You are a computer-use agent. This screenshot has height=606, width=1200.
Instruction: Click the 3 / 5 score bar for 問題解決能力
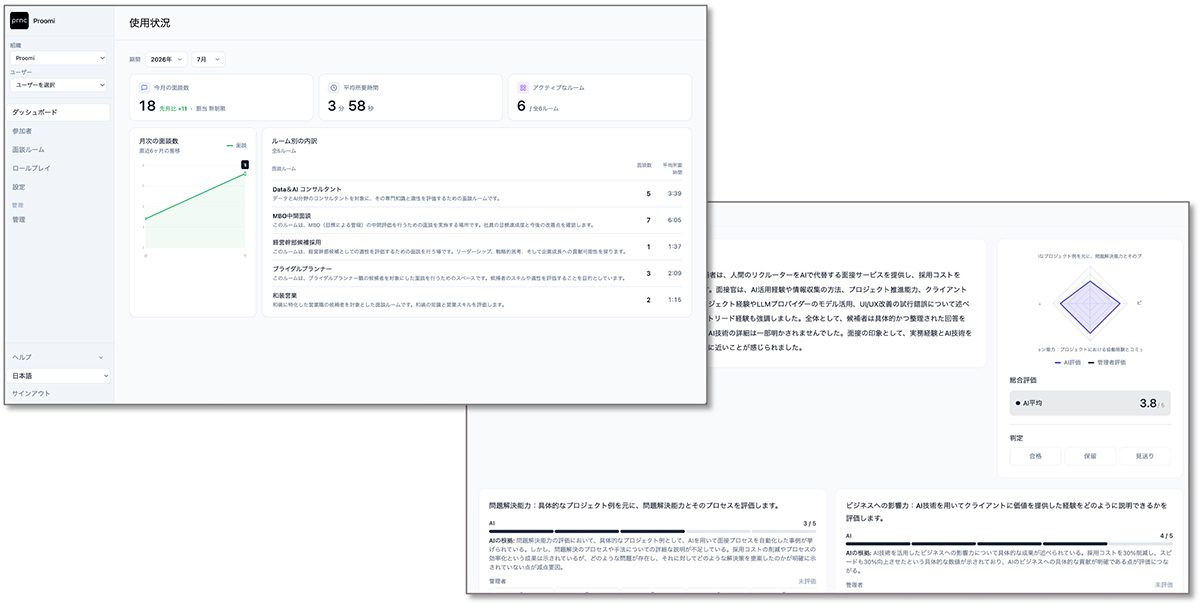click(651, 531)
